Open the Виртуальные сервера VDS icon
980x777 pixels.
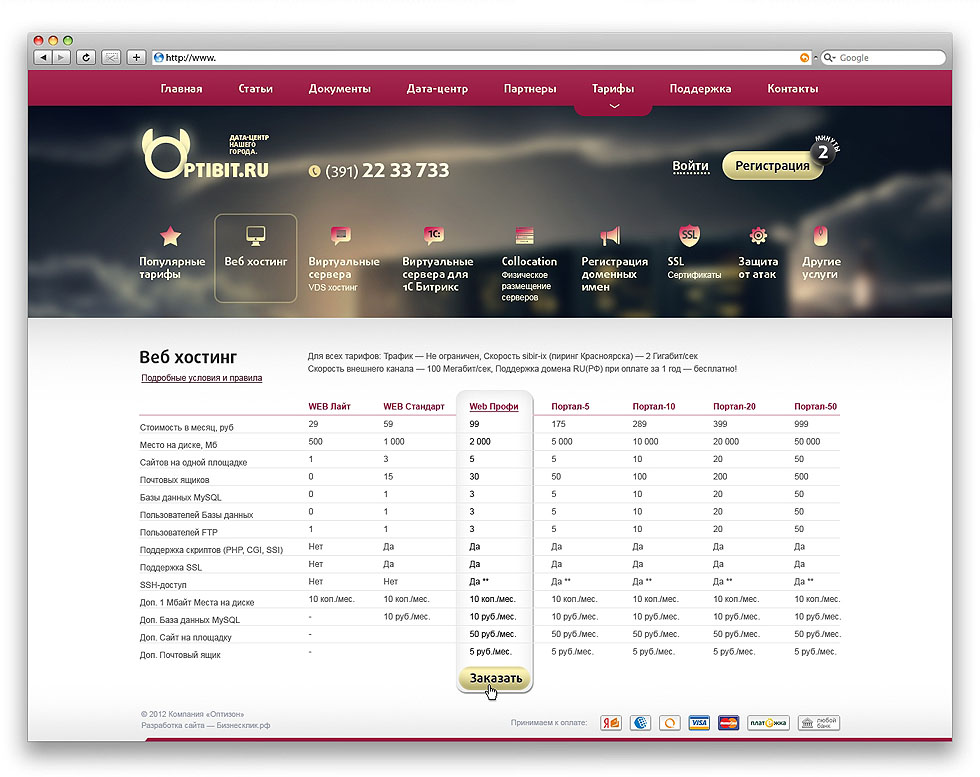point(341,236)
